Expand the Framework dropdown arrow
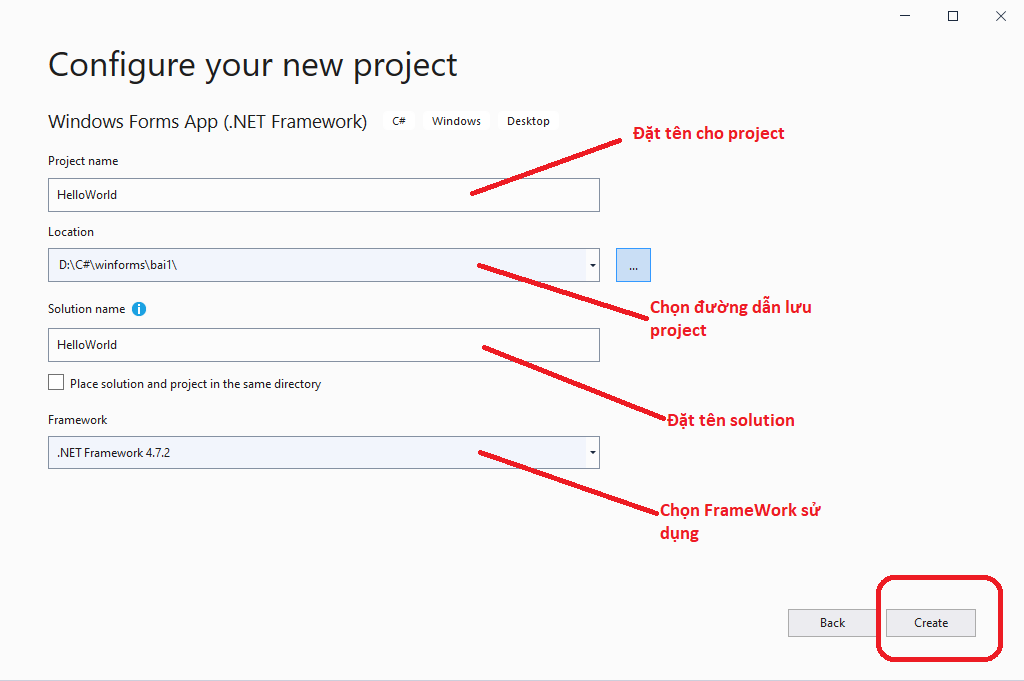Screen dimensions: 1024x681 point(593,453)
